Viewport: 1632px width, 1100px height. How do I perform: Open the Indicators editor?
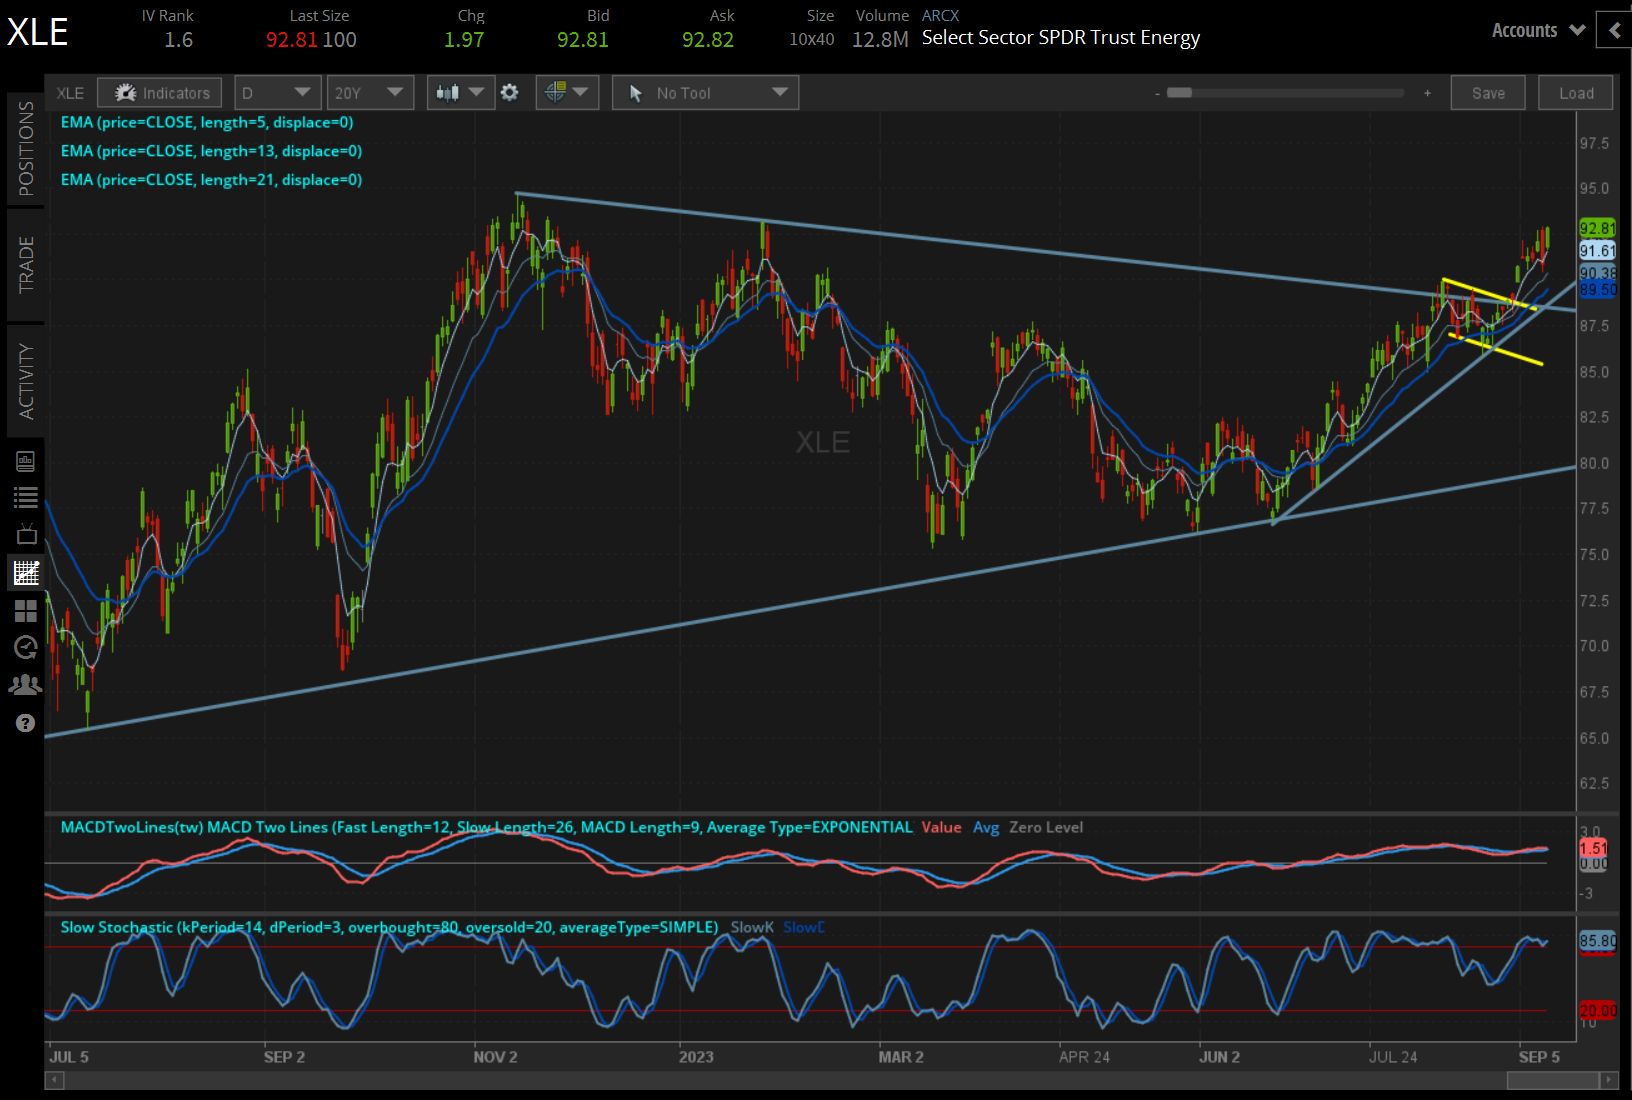(159, 92)
